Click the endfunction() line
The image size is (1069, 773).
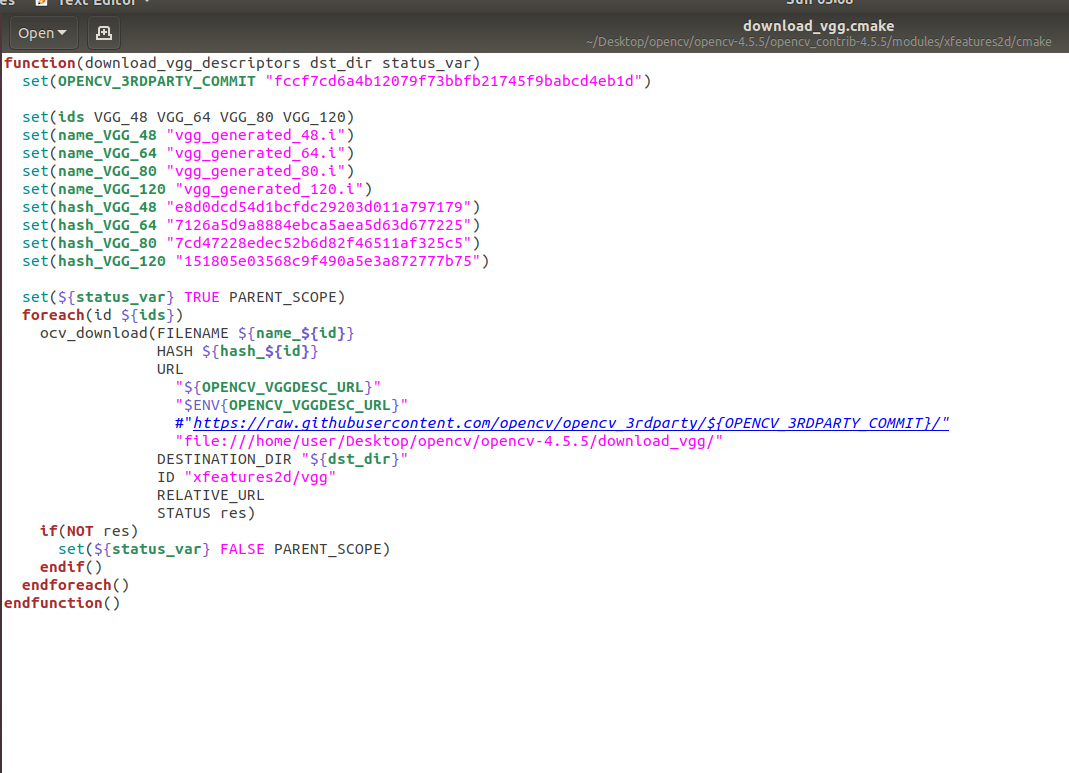pos(62,603)
